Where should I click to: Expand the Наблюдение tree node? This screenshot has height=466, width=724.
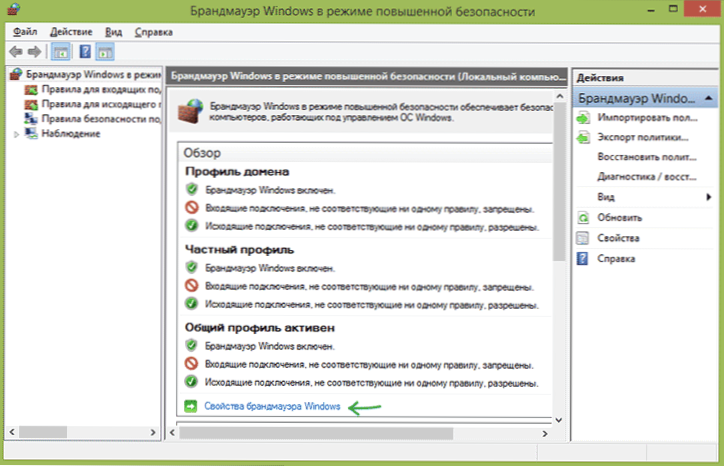(16, 134)
